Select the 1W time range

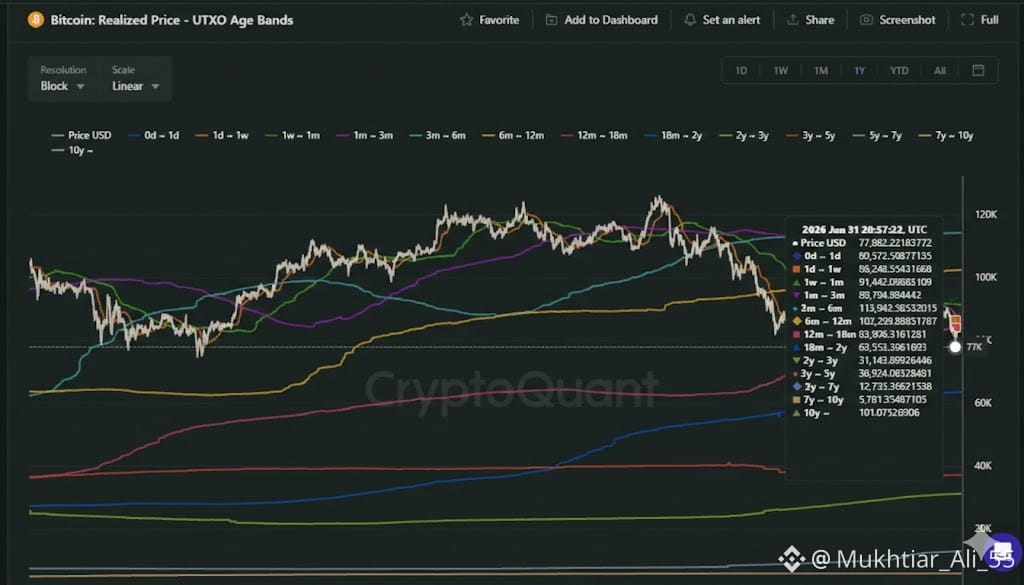tap(781, 71)
